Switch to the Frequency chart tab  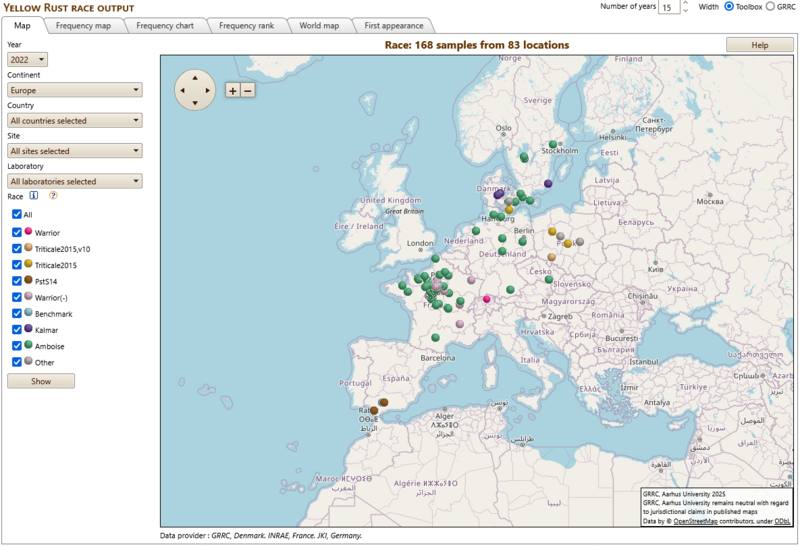point(165,25)
